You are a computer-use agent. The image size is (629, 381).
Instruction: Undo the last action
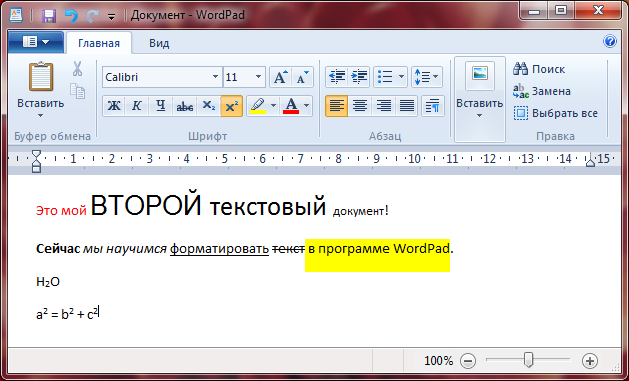(71, 16)
